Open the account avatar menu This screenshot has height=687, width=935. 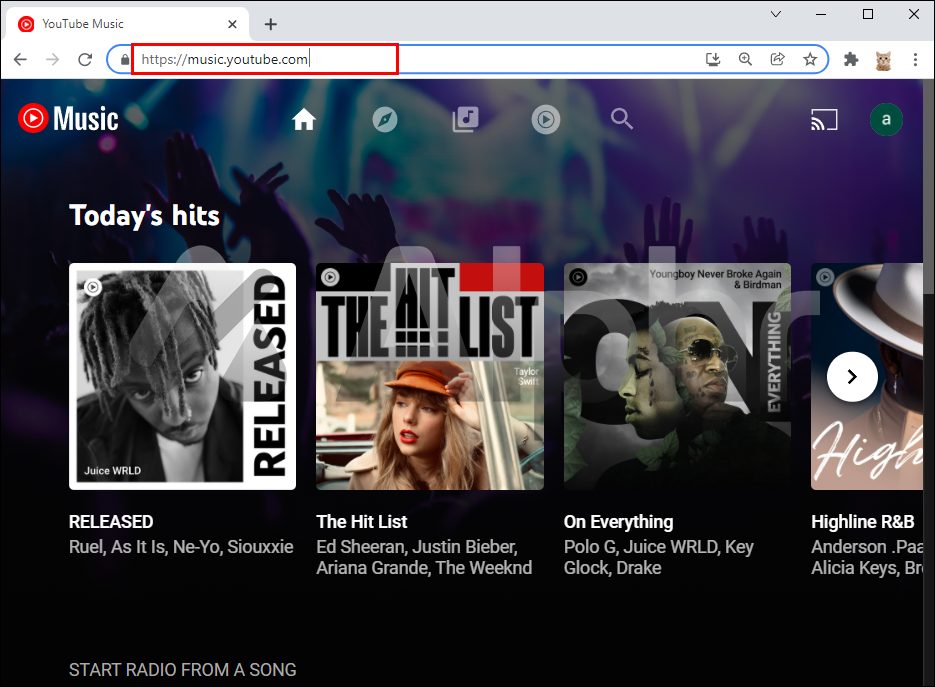[x=885, y=120]
